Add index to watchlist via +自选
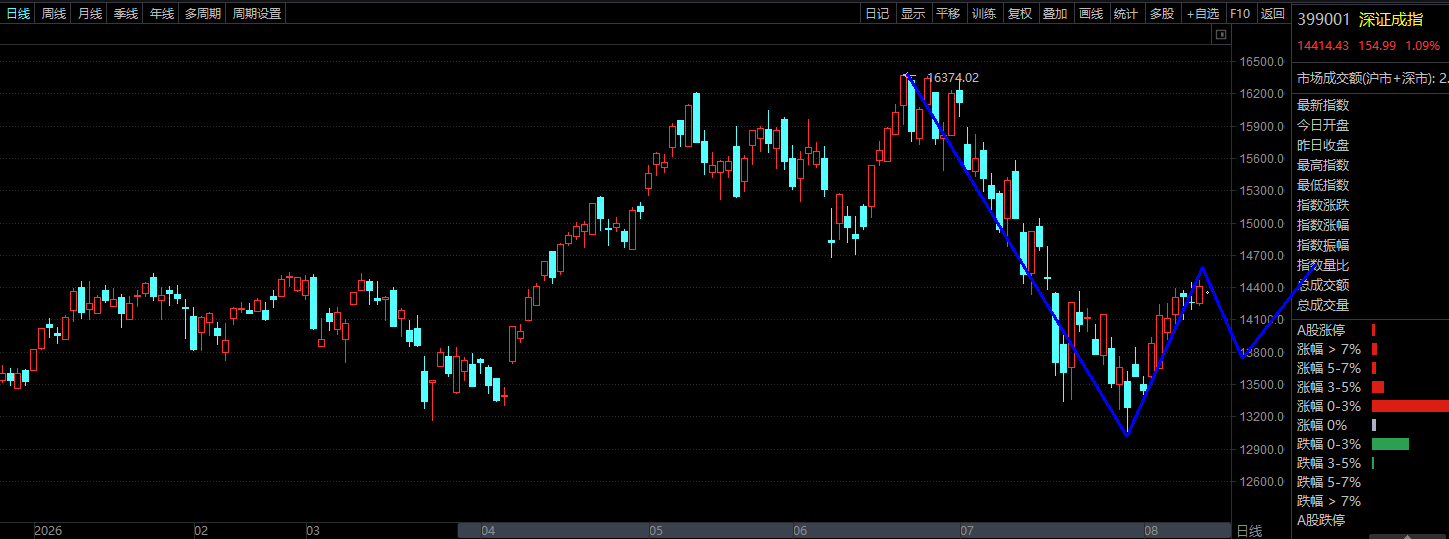The width and height of the screenshot is (1449, 539). click(1203, 13)
